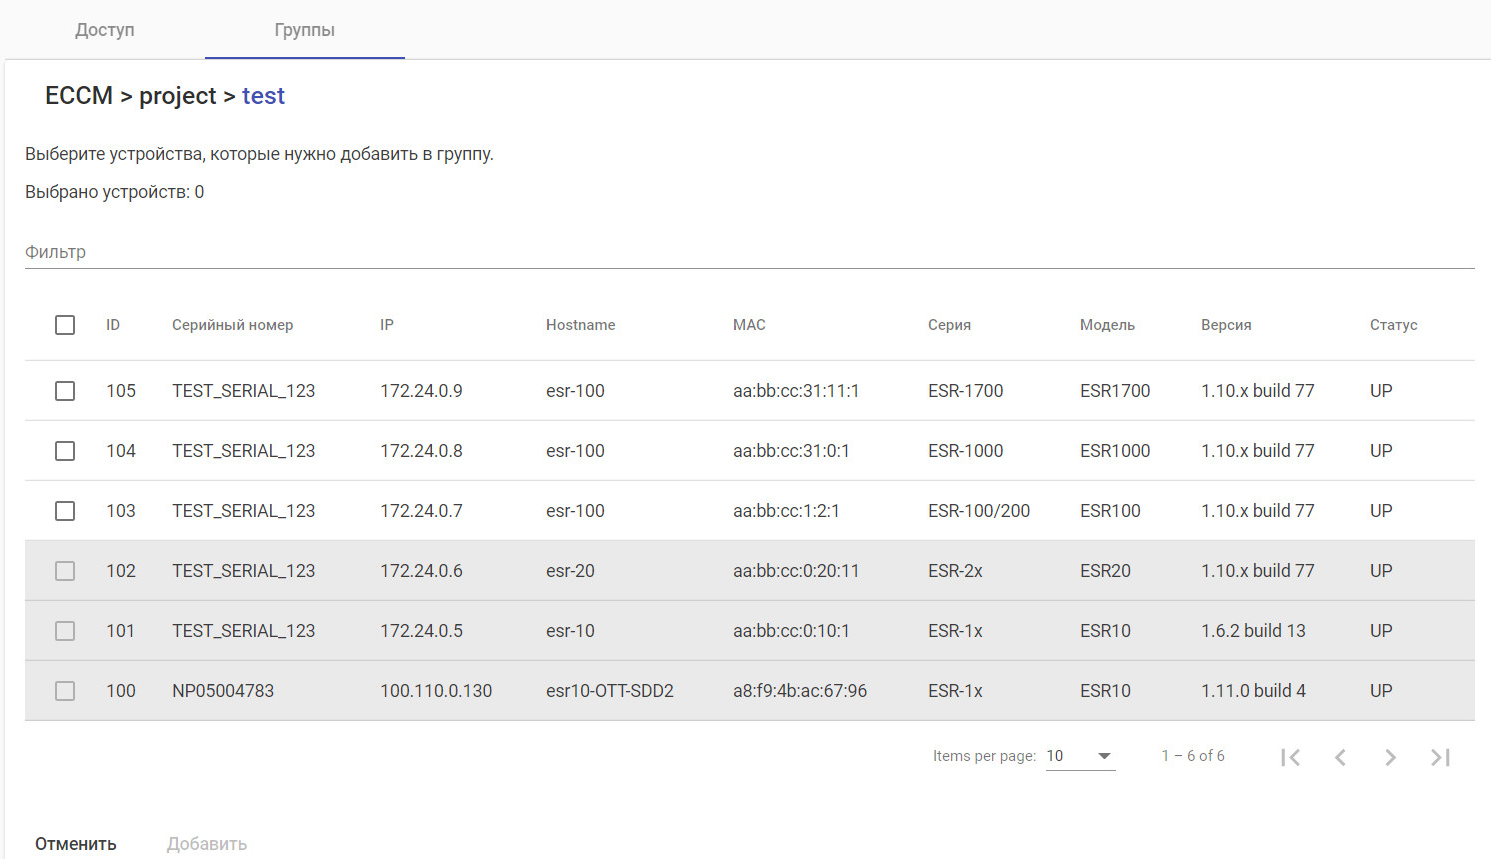Select checkbox for esr10-OTT-SDD2 device

click(x=65, y=691)
